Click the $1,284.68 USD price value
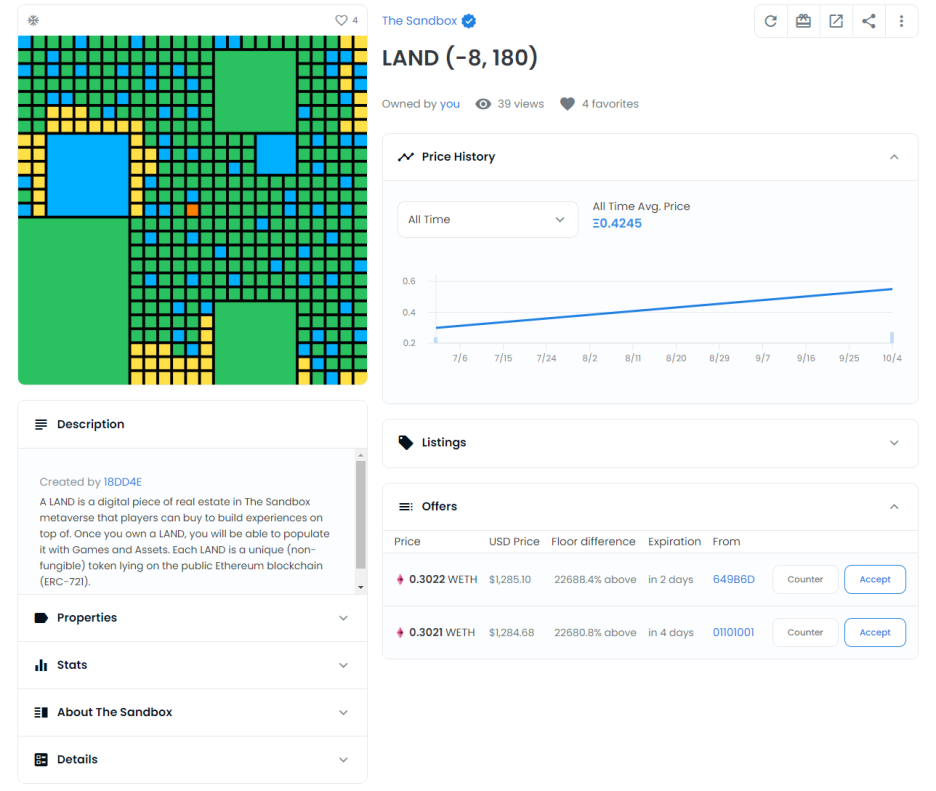This screenshot has width=936, height=791. 512,633
